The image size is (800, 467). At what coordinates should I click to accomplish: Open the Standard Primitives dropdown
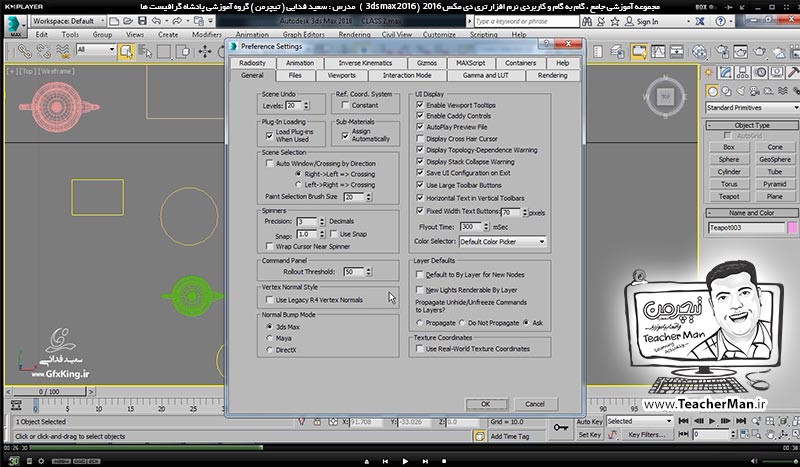tap(753, 108)
